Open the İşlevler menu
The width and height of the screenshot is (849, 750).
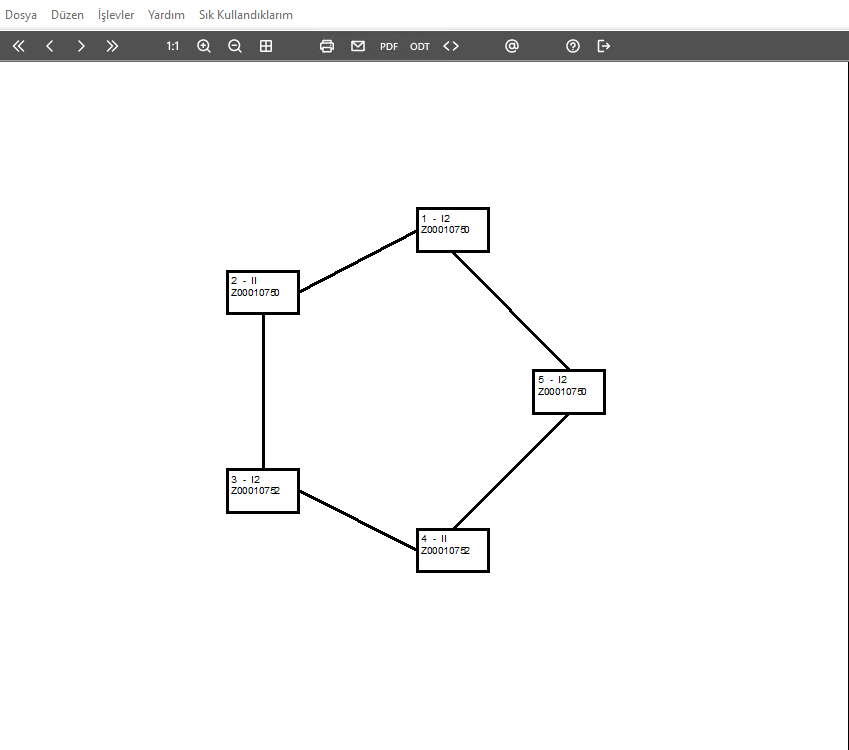(x=116, y=15)
